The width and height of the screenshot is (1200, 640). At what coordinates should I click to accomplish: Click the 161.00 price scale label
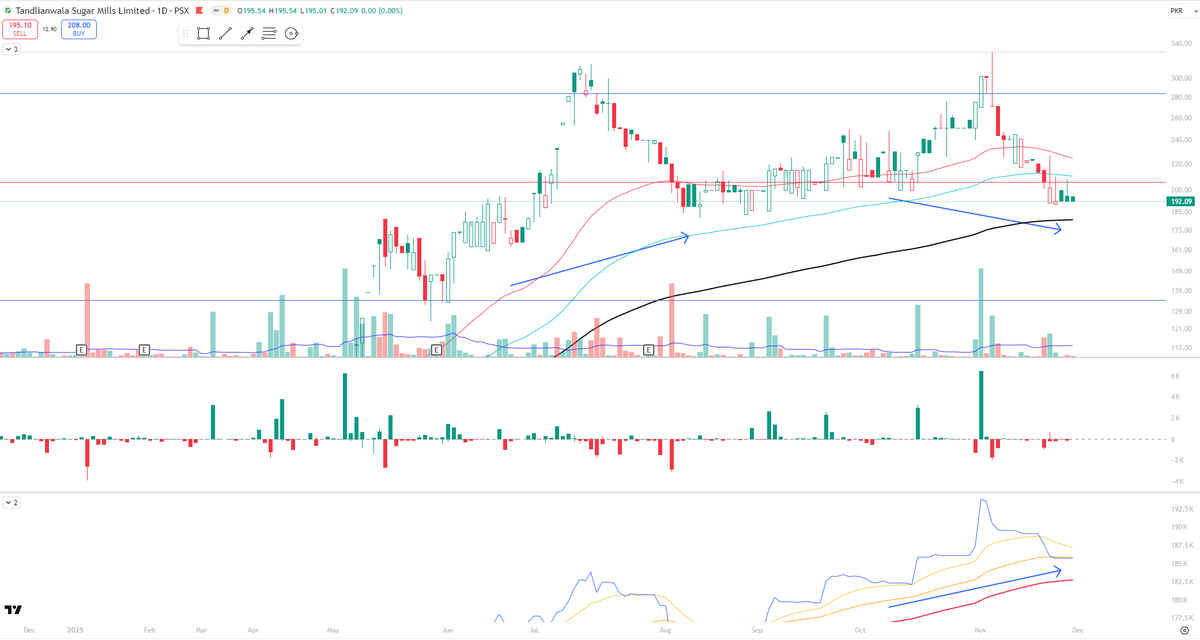(x=1179, y=249)
